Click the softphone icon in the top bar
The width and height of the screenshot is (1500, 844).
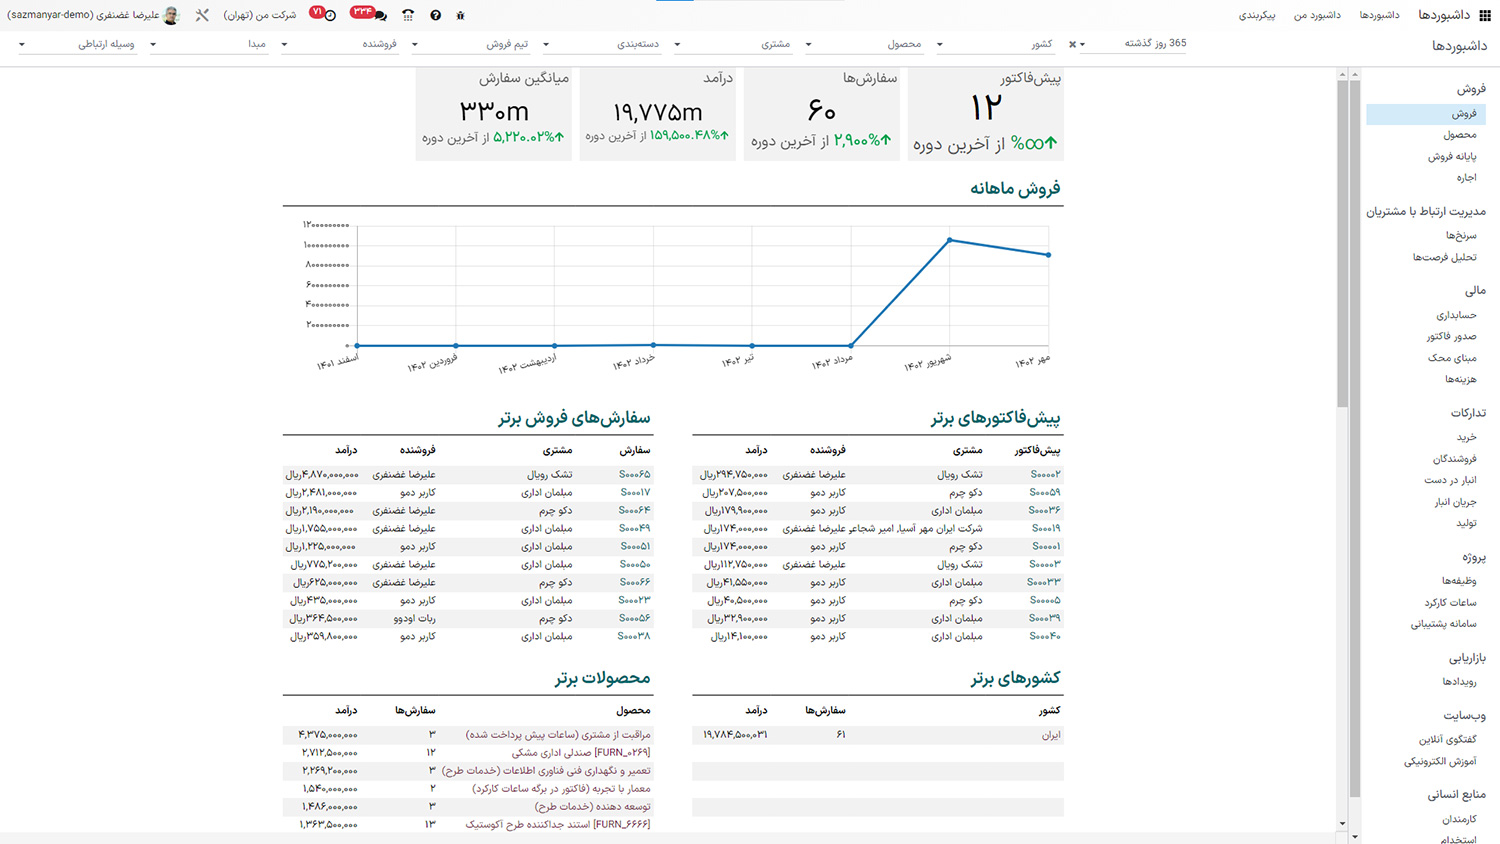pos(408,15)
